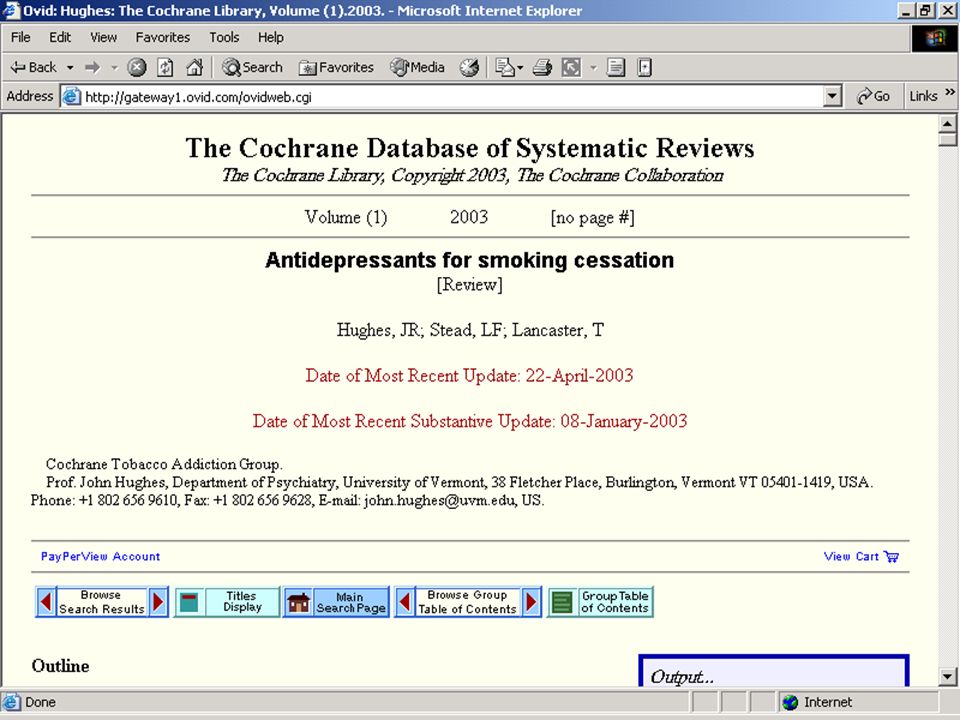Open the Media pane from the toolbar

pyautogui.click(x=418, y=67)
